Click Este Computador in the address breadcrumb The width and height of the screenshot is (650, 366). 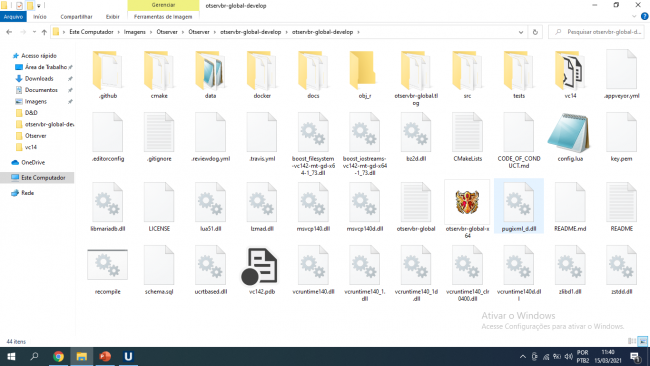tap(91, 32)
